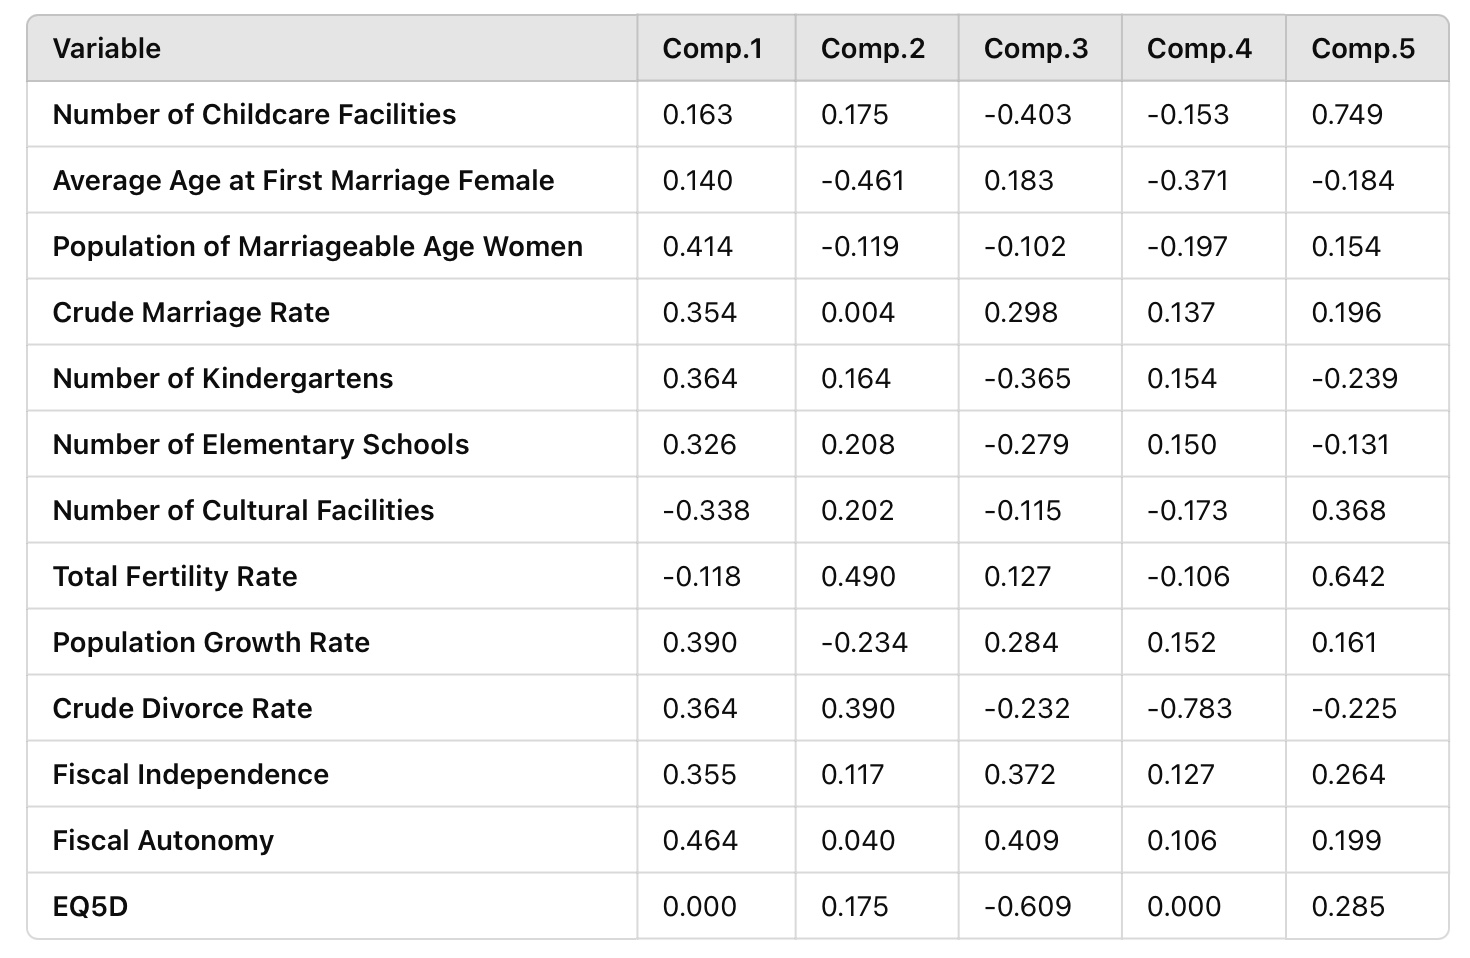Viewport: 1470px width, 958px height.
Task: Select the Total Fertility Rate row label
Action: point(175,576)
